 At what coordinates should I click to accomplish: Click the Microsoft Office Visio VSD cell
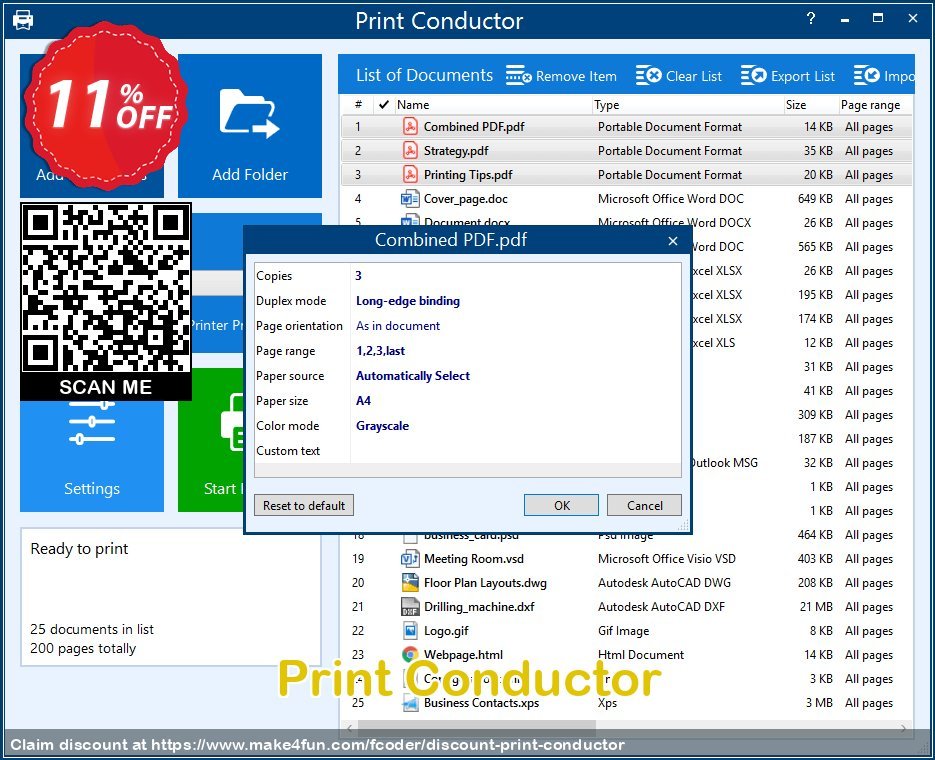(x=667, y=559)
